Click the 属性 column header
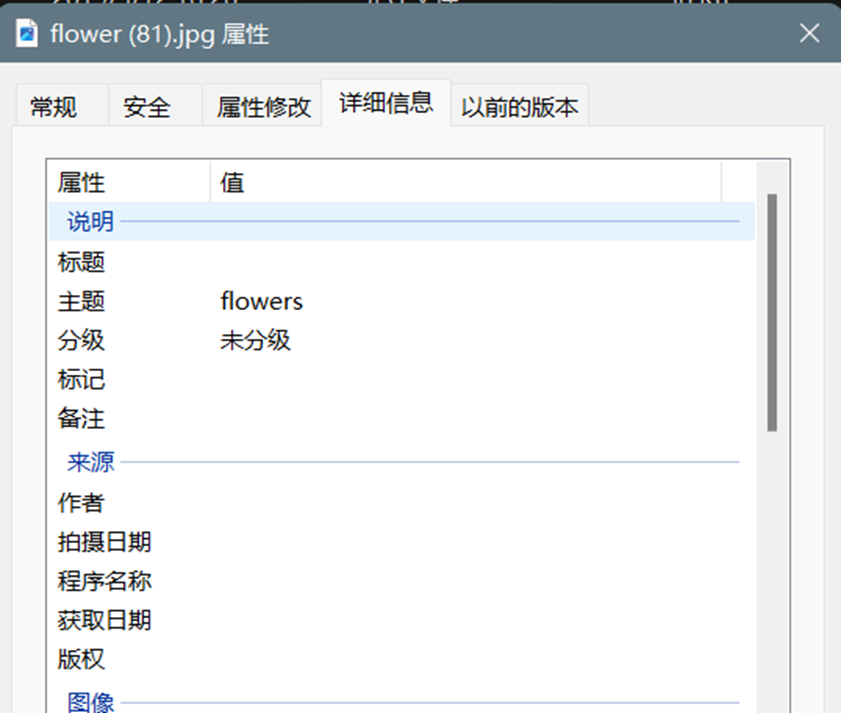The image size is (841, 713). (128, 183)
